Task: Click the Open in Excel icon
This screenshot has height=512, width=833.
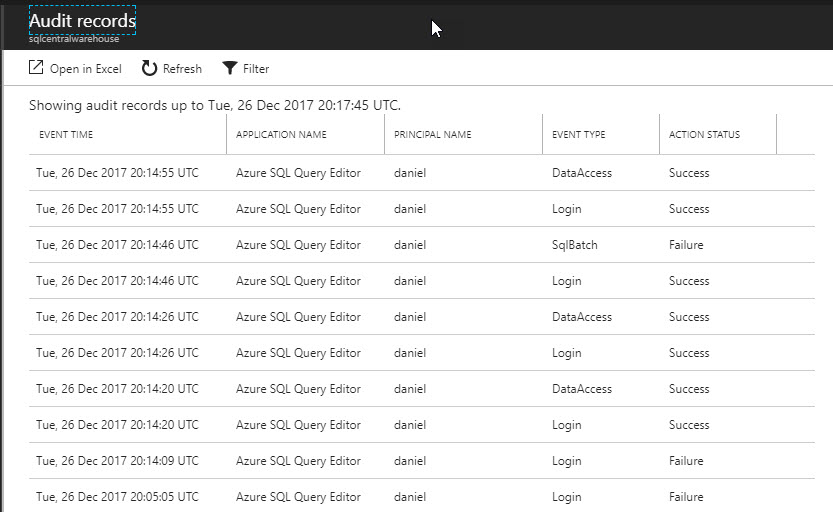Action: (36, 68)
